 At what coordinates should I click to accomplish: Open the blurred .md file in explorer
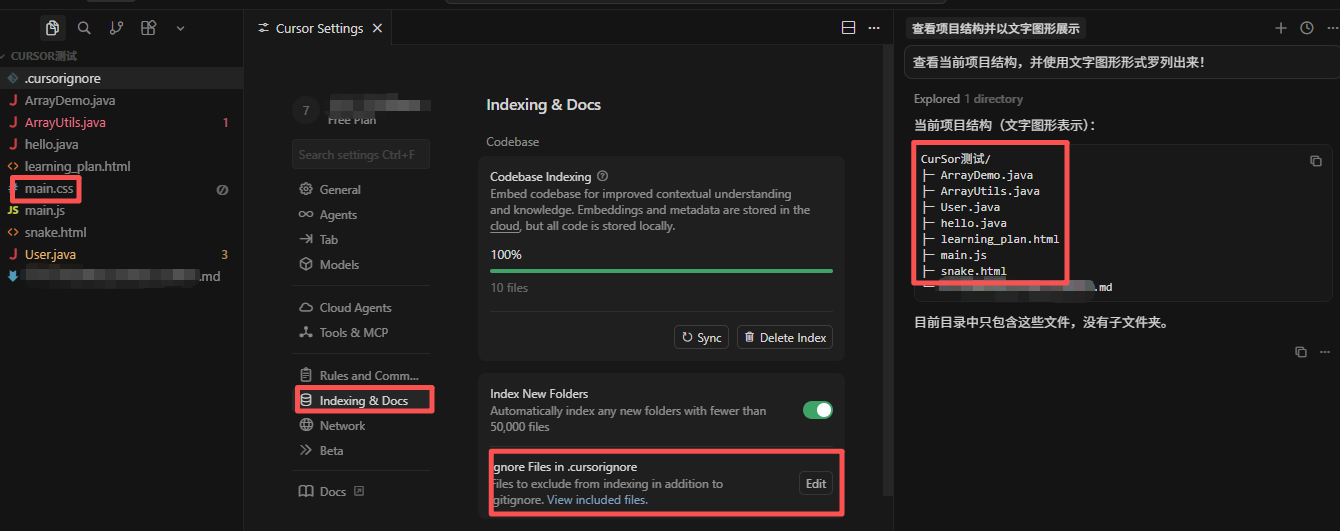121,276
